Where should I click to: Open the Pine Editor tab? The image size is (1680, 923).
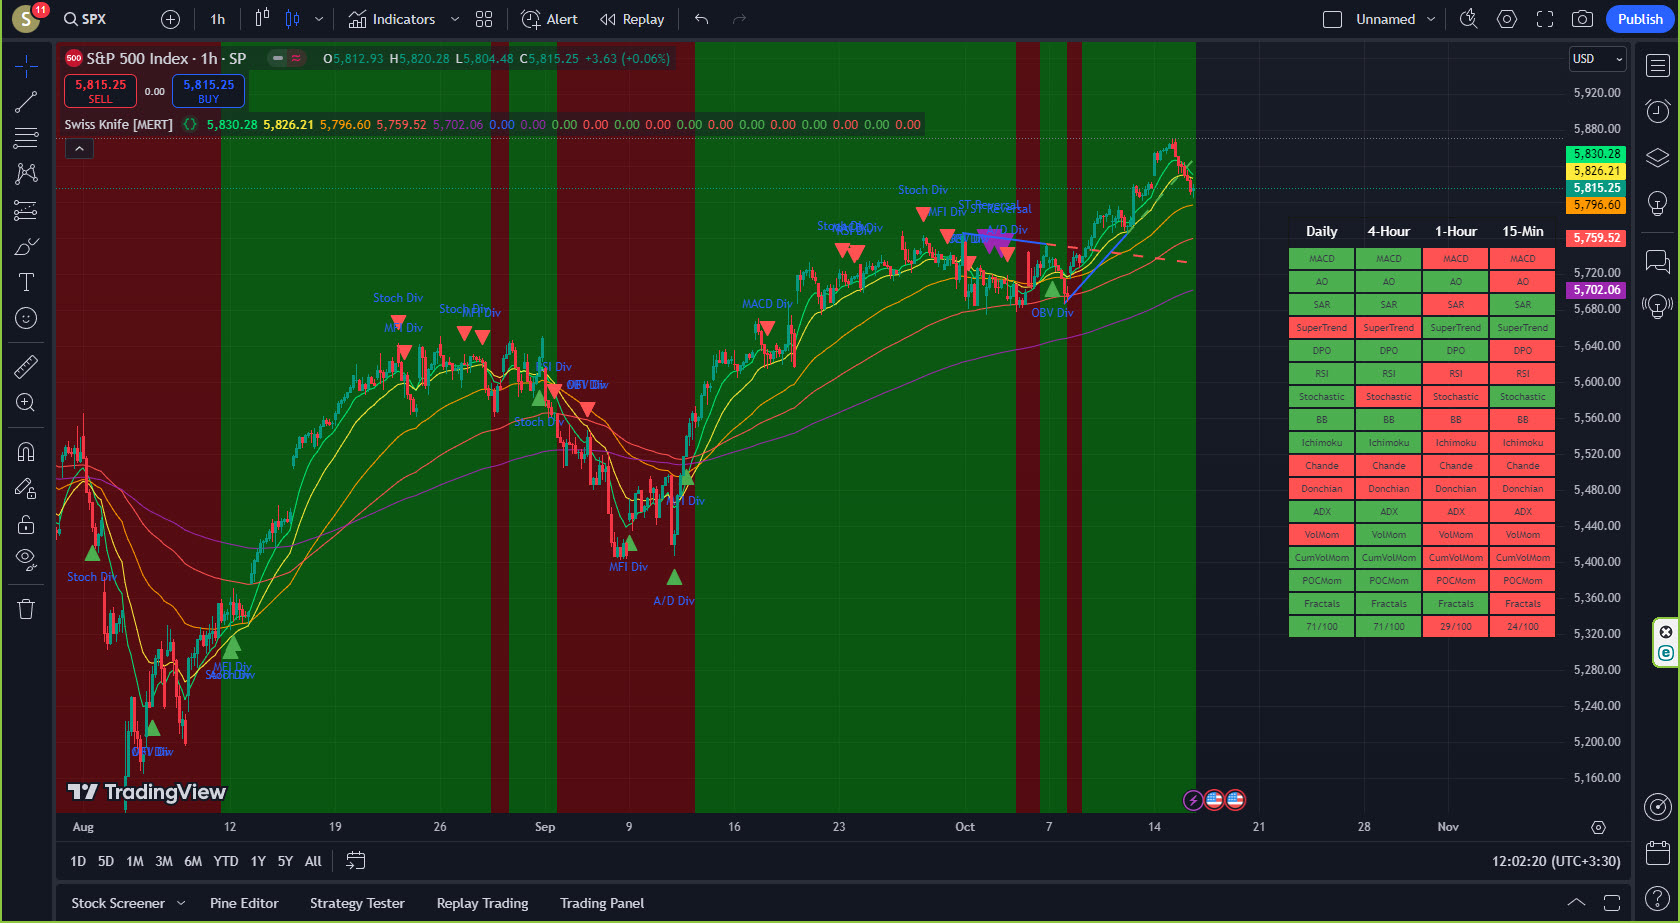click(x=244, y=903)
